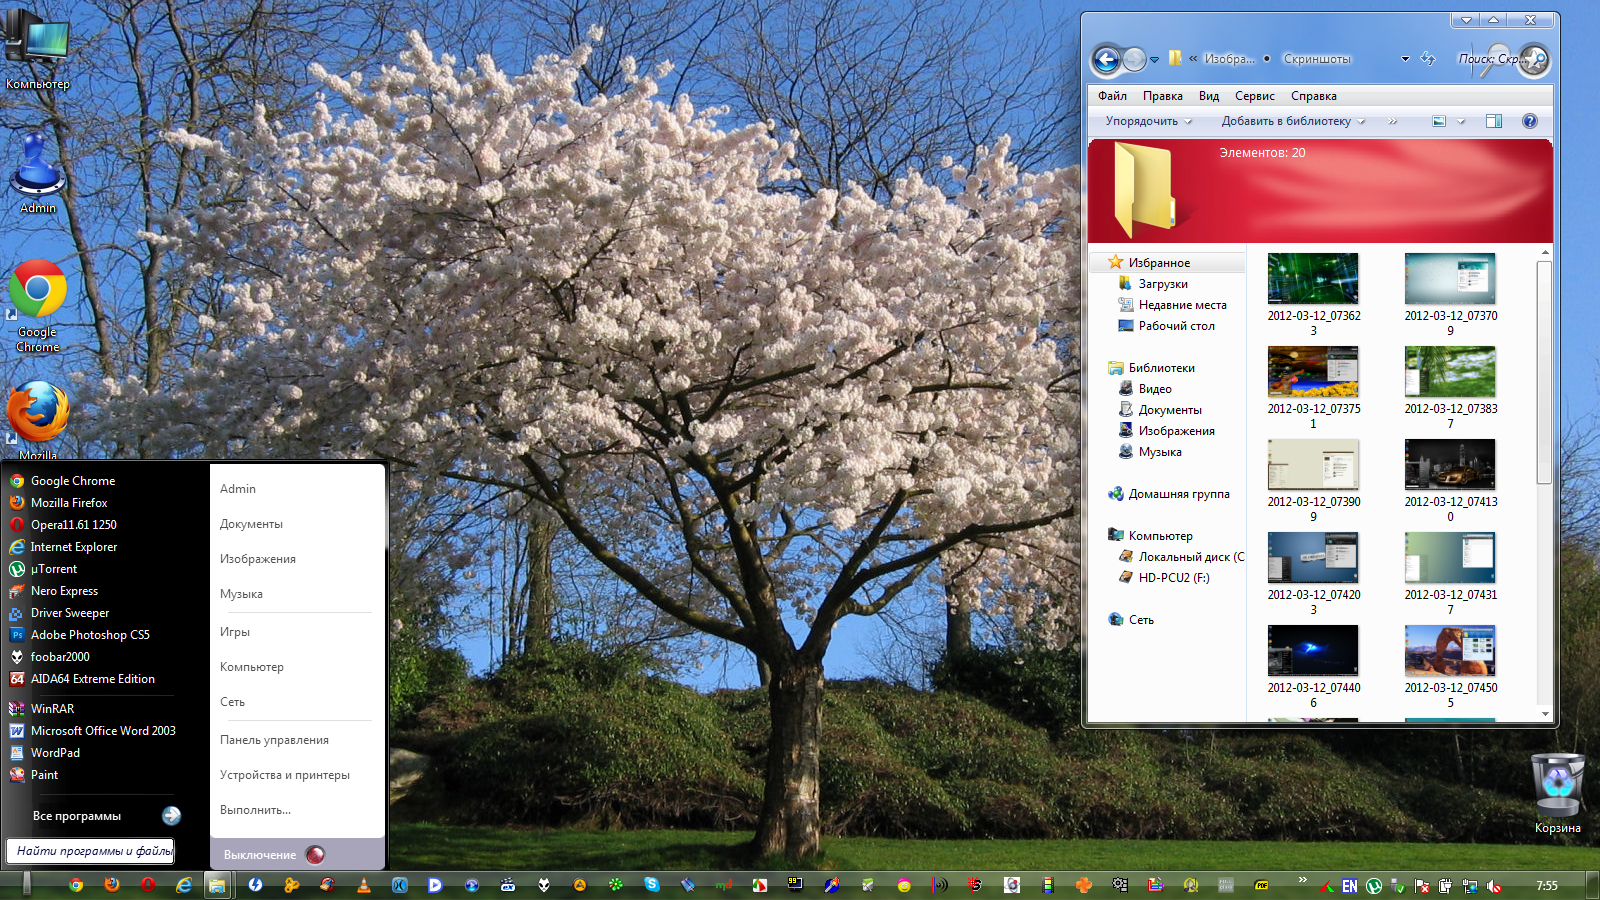Click the refresh icon in the address bar
Viewport: 1600px width, 900px height.
point(1428,59)
